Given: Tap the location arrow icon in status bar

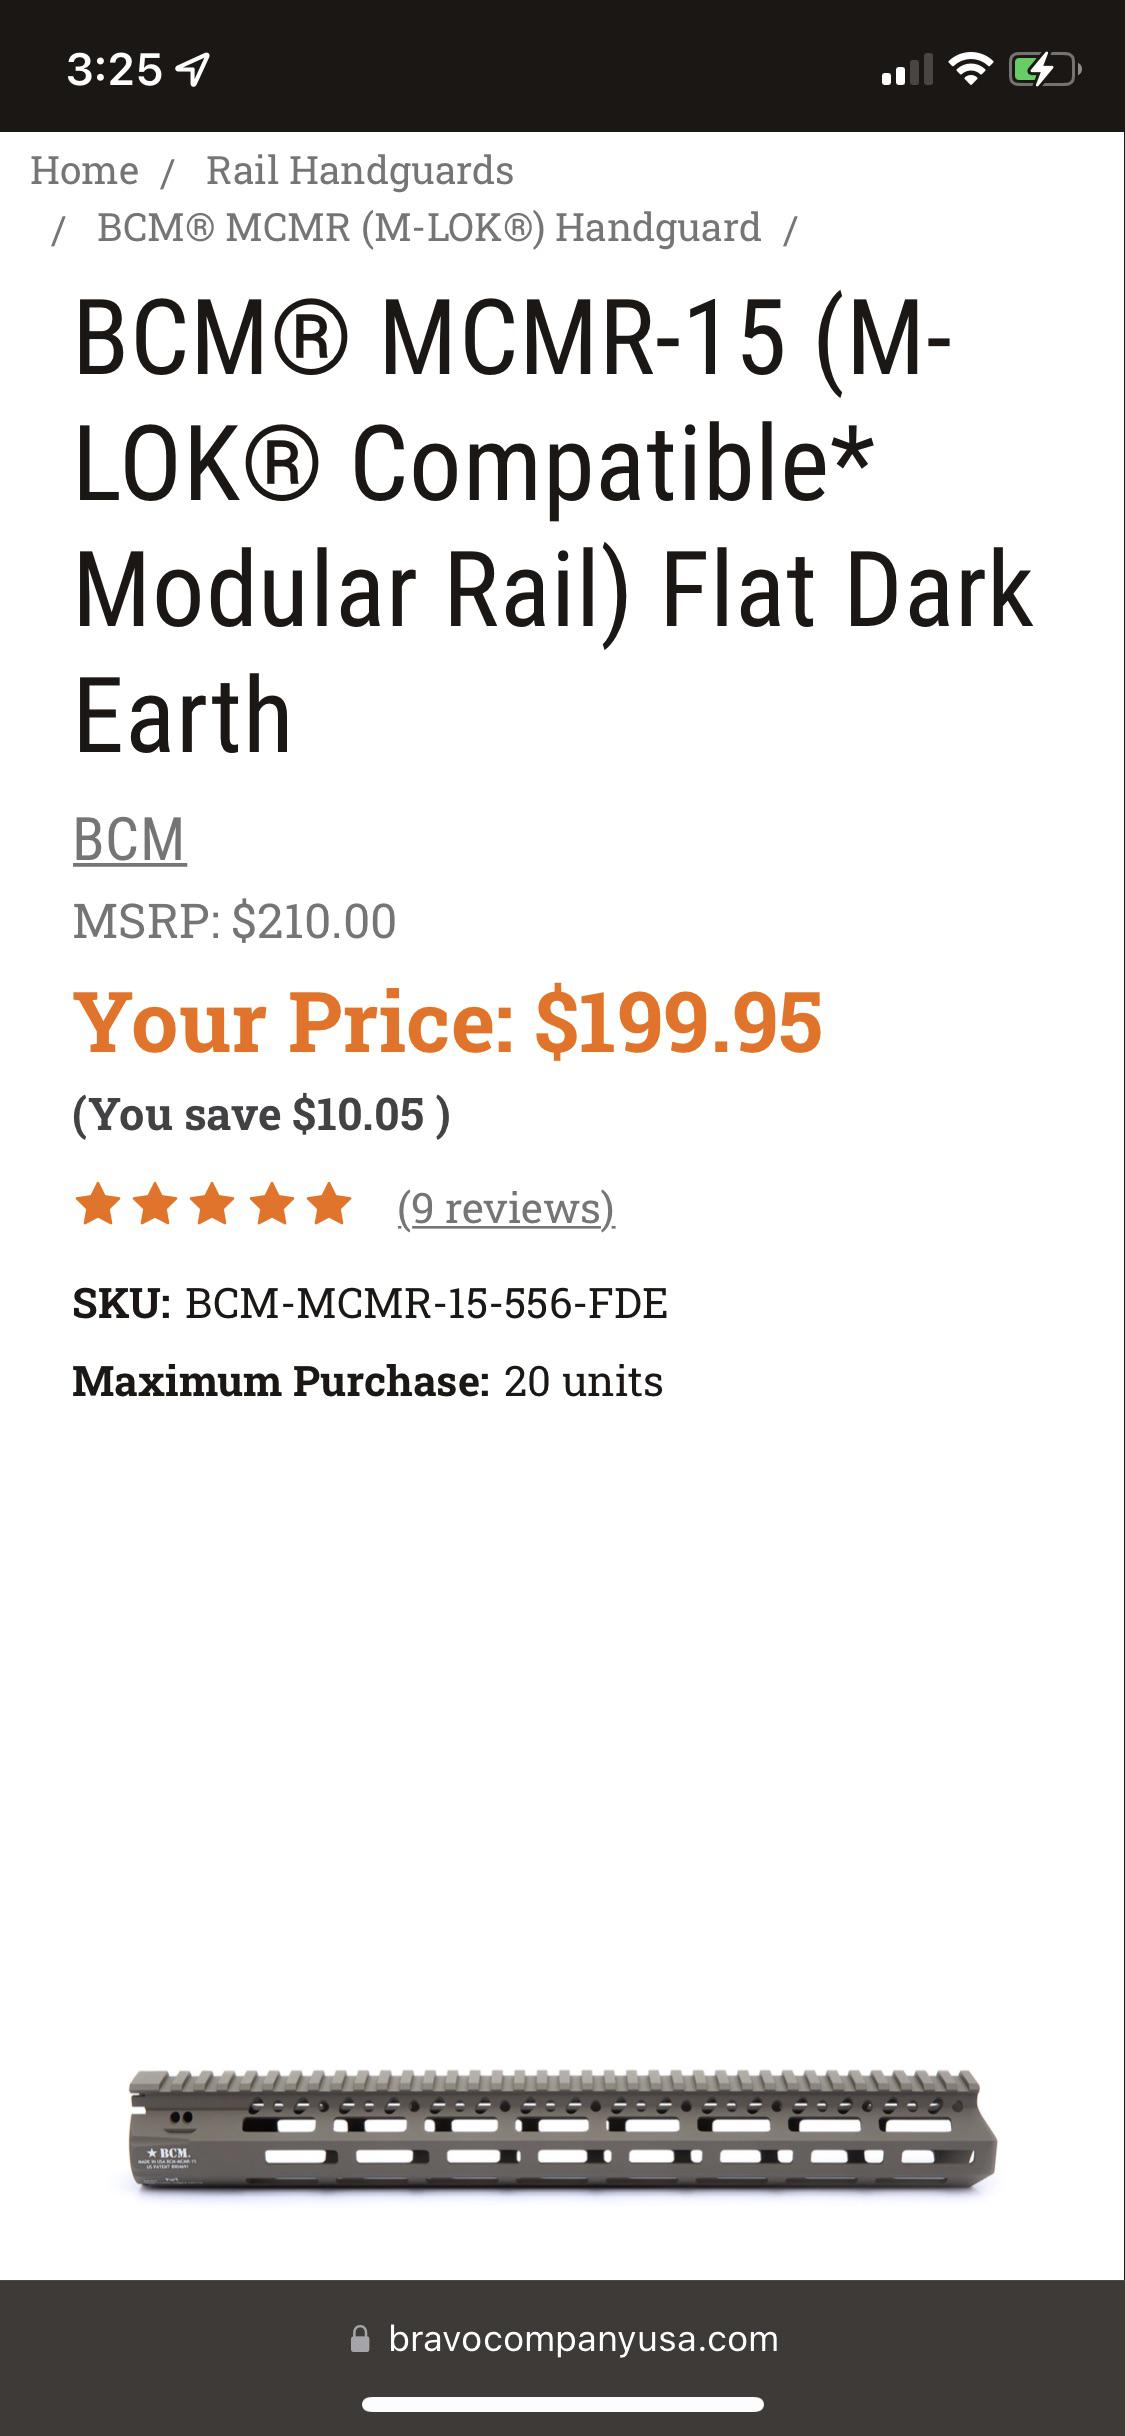Looking at the screenshot, I should click(192, 69).
